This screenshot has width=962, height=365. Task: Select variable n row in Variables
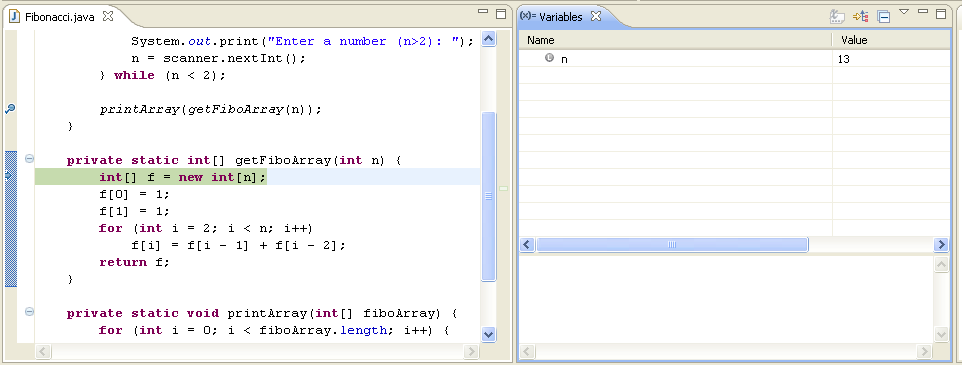(734, 59)
